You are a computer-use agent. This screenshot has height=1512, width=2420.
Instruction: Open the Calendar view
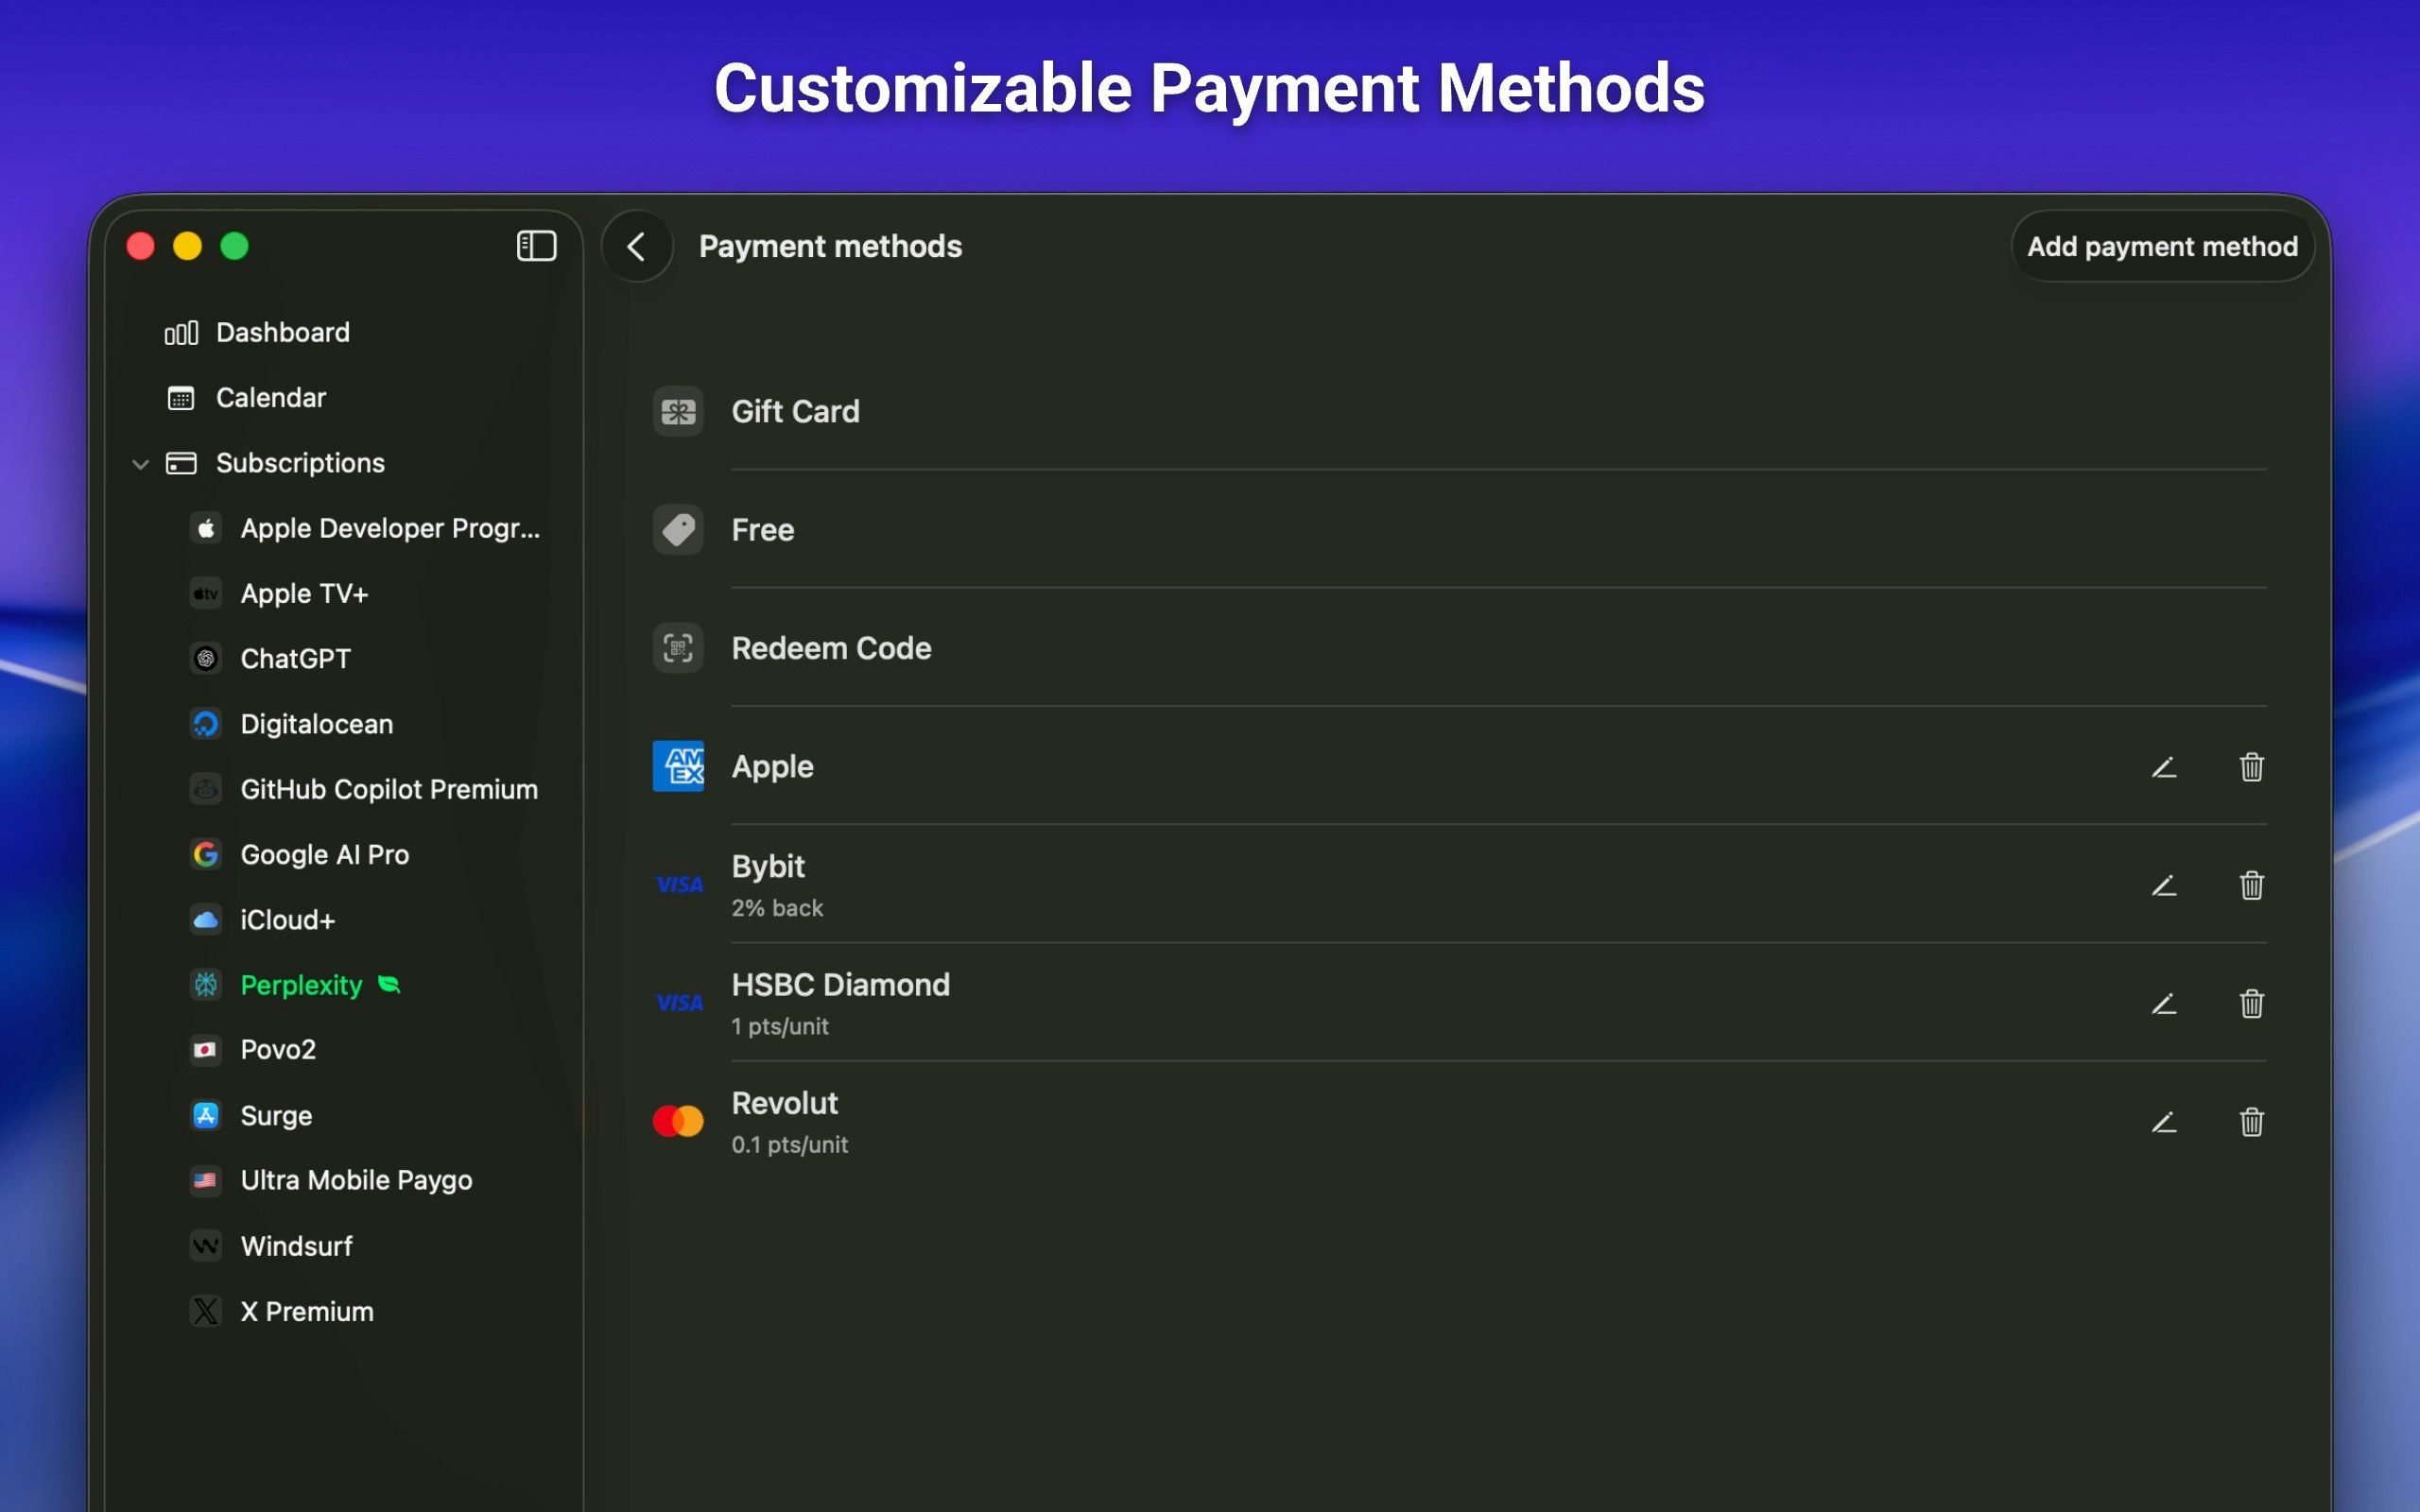click(x=270, y=398)
